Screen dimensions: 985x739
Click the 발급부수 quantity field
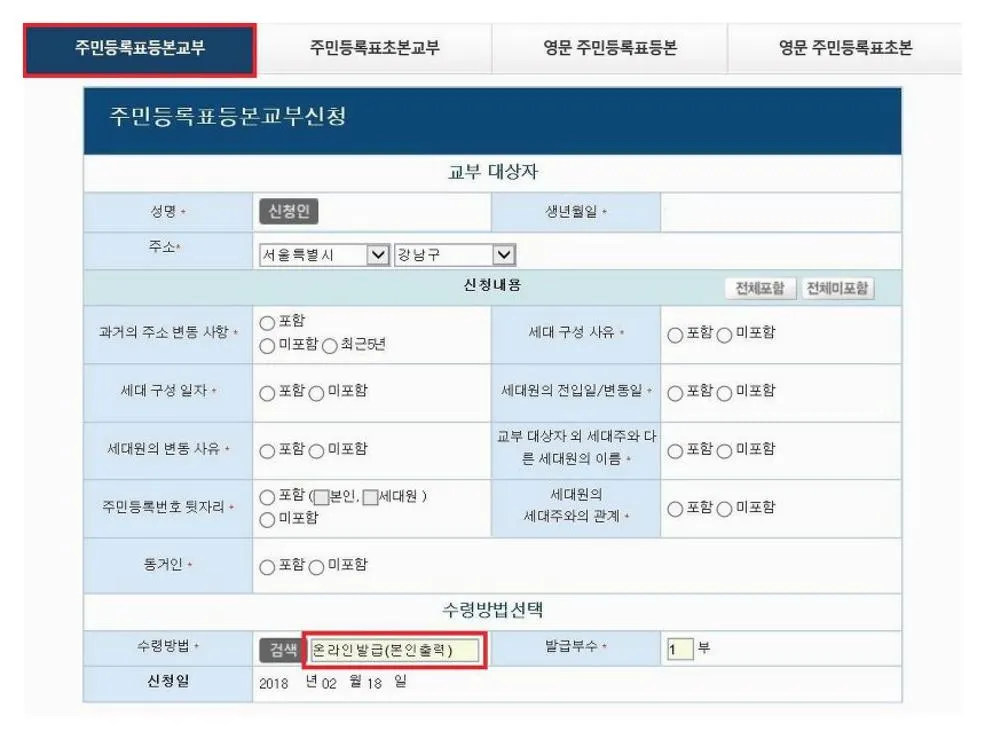point(680,649)
